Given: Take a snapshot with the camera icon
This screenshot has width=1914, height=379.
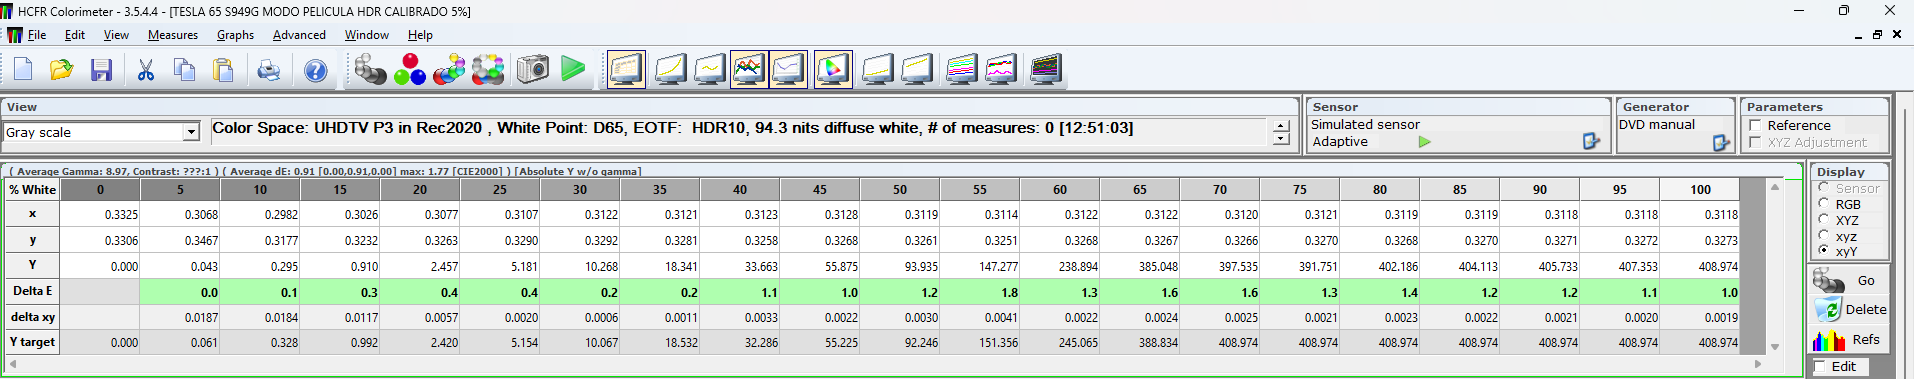Looking at the screenshot, I should (x=533, y=70).
